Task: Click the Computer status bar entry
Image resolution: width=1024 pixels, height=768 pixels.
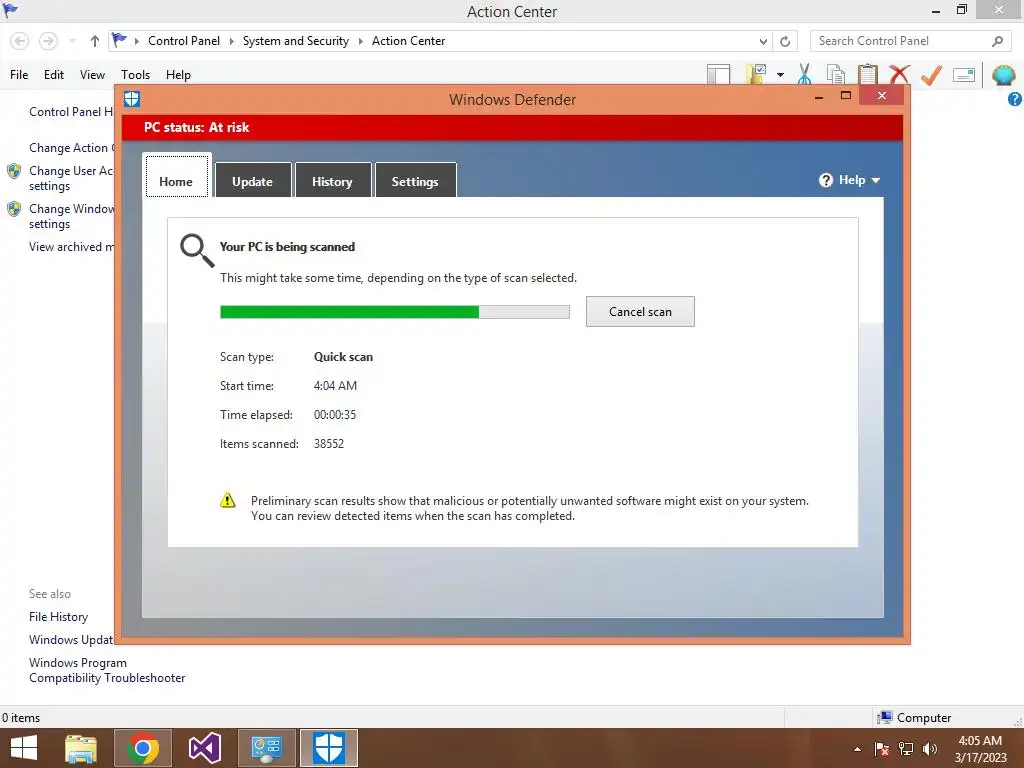Action: point(914,717)
